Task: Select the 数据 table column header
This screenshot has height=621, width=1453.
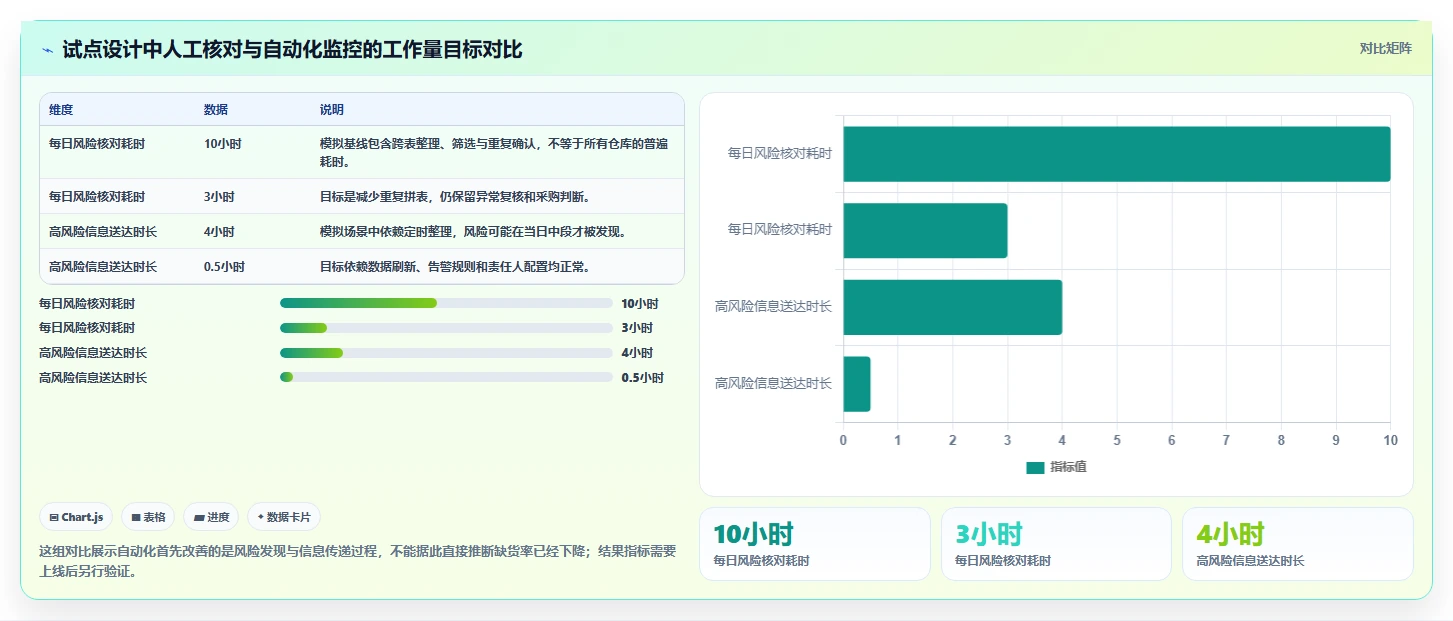Action: pyautogui.click(x=216, y=109)
